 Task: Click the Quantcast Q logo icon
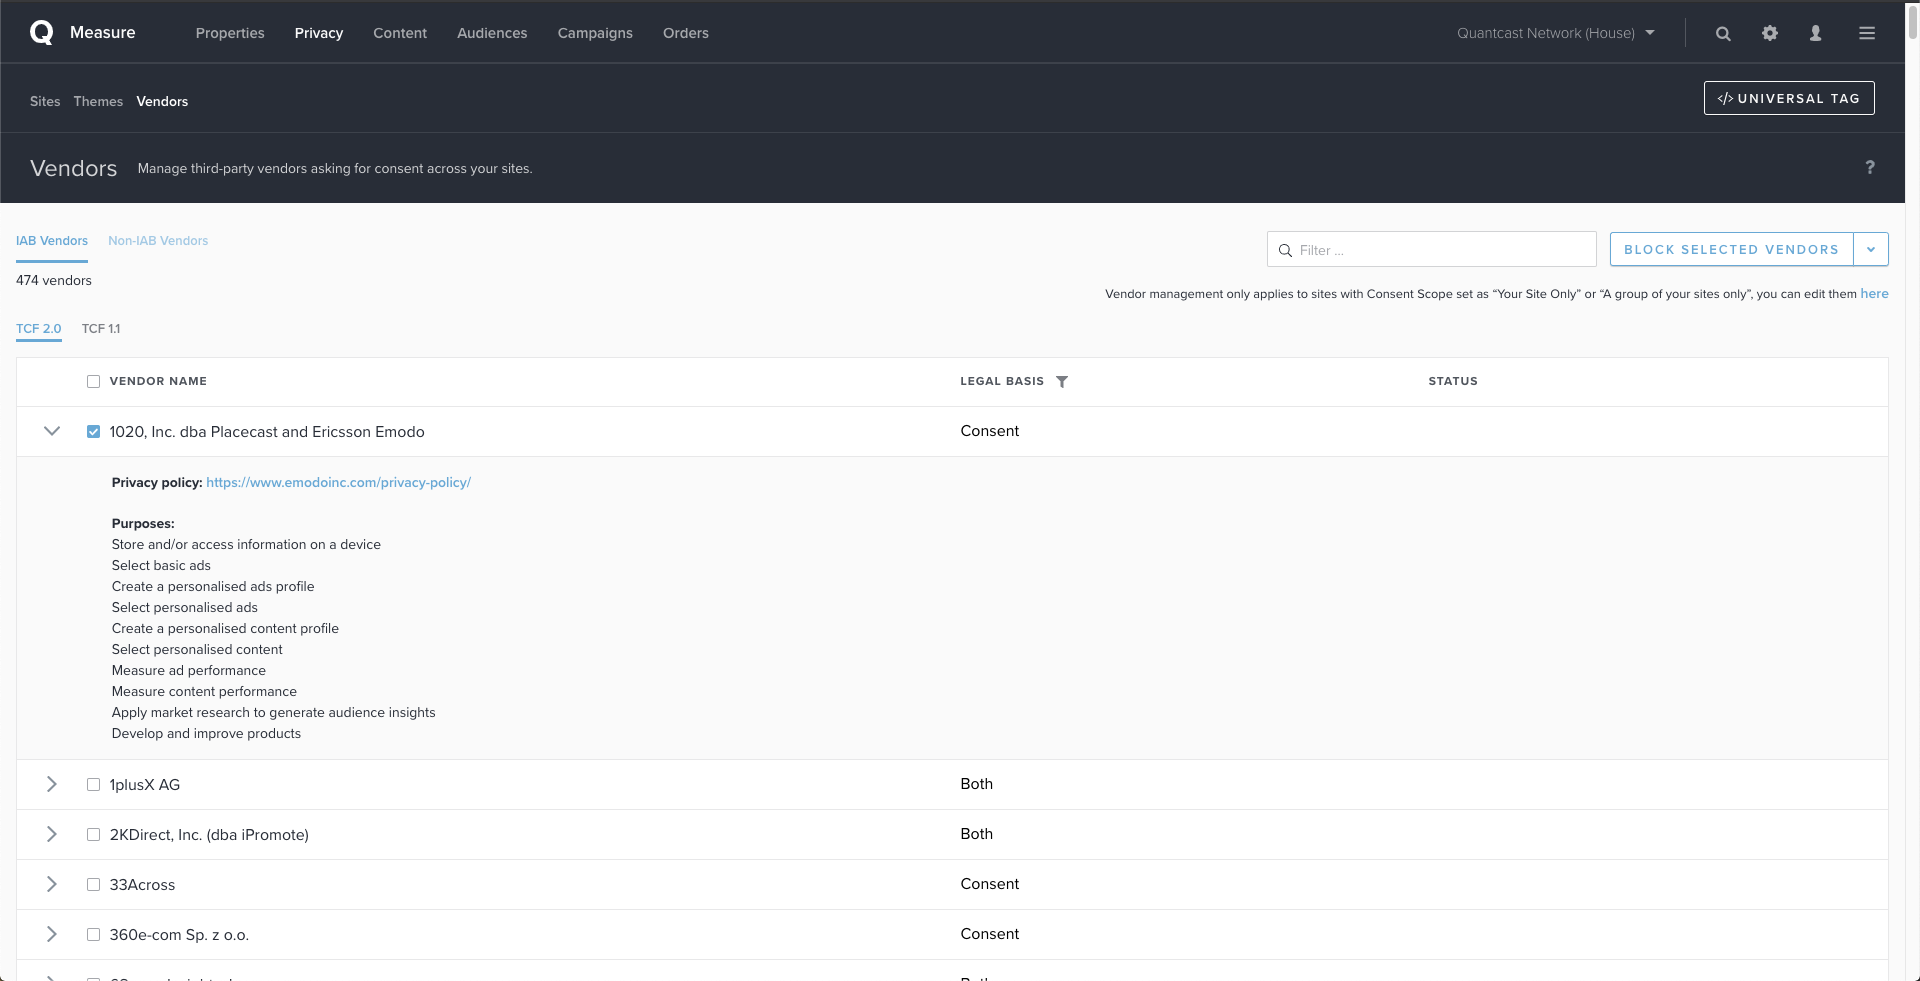click(x=42, y=33)
